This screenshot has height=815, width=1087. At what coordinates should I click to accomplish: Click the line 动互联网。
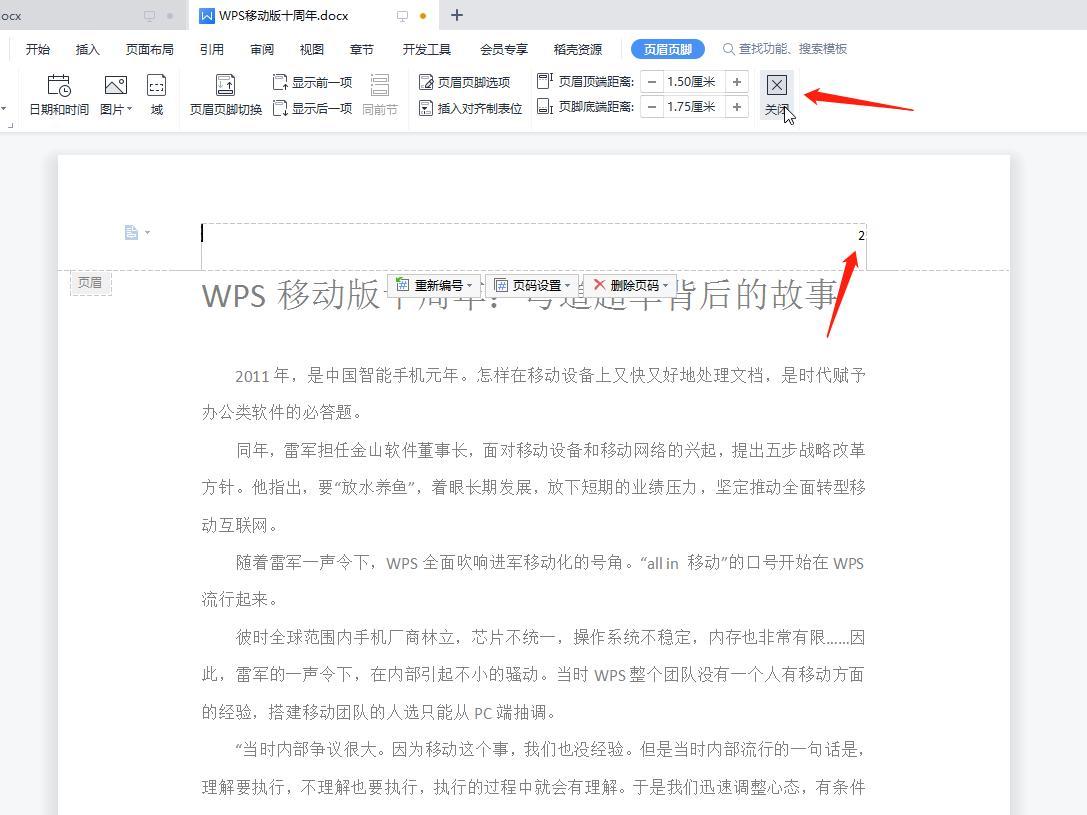pyautogui.click(x=240, y=525)
